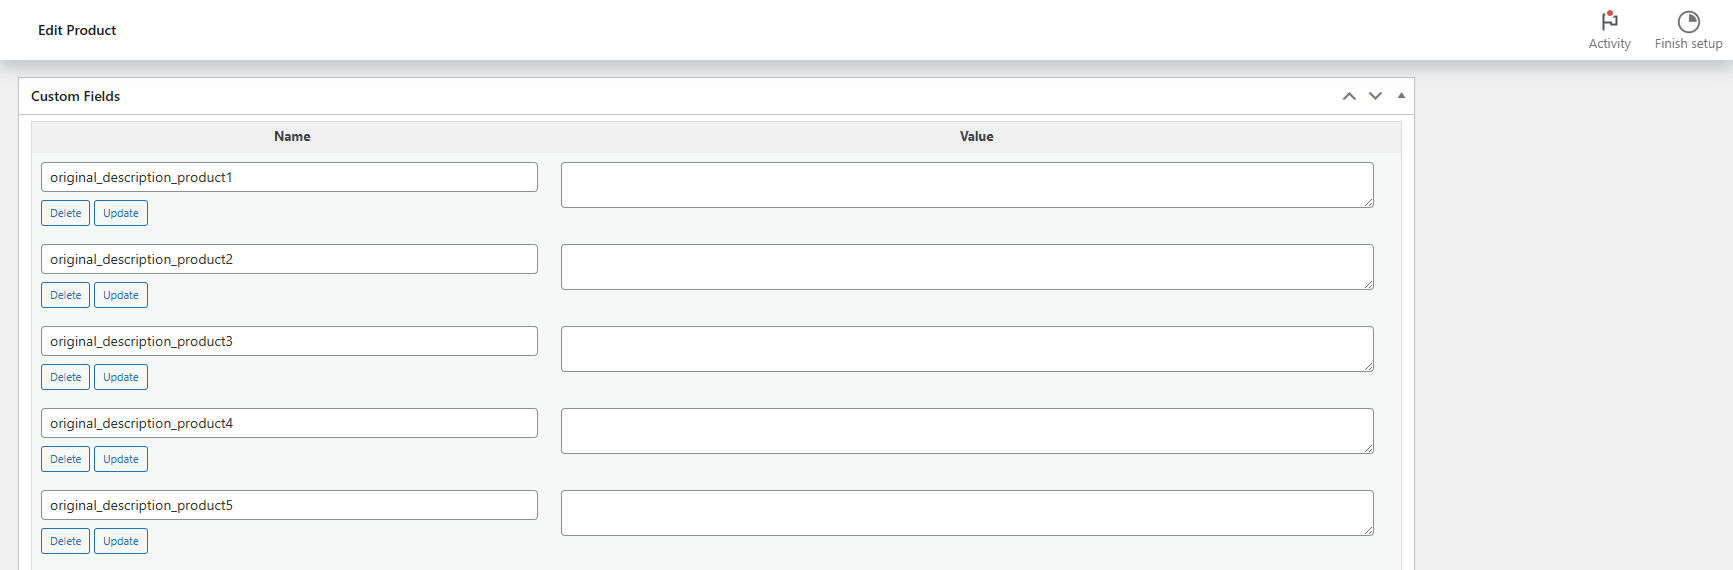Delete the original_description_product1 field
The height and width of the screenshot is (570, 1733).
[x=66, y=213]
